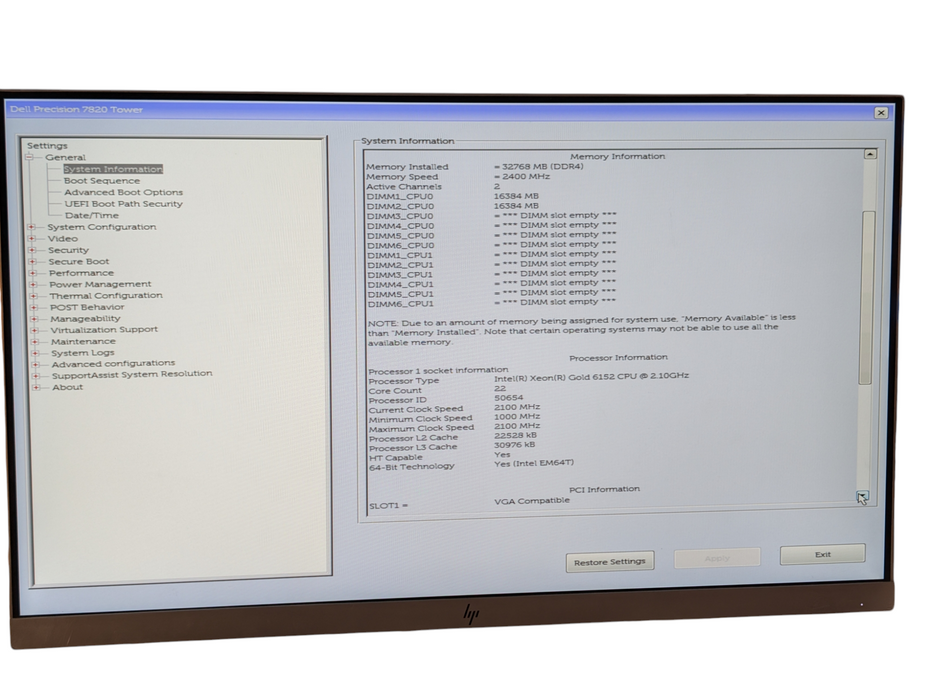Click the DIMM2_CPU0 row label
930x700 pixels.
pyautogui.click(x=400, y=206)
